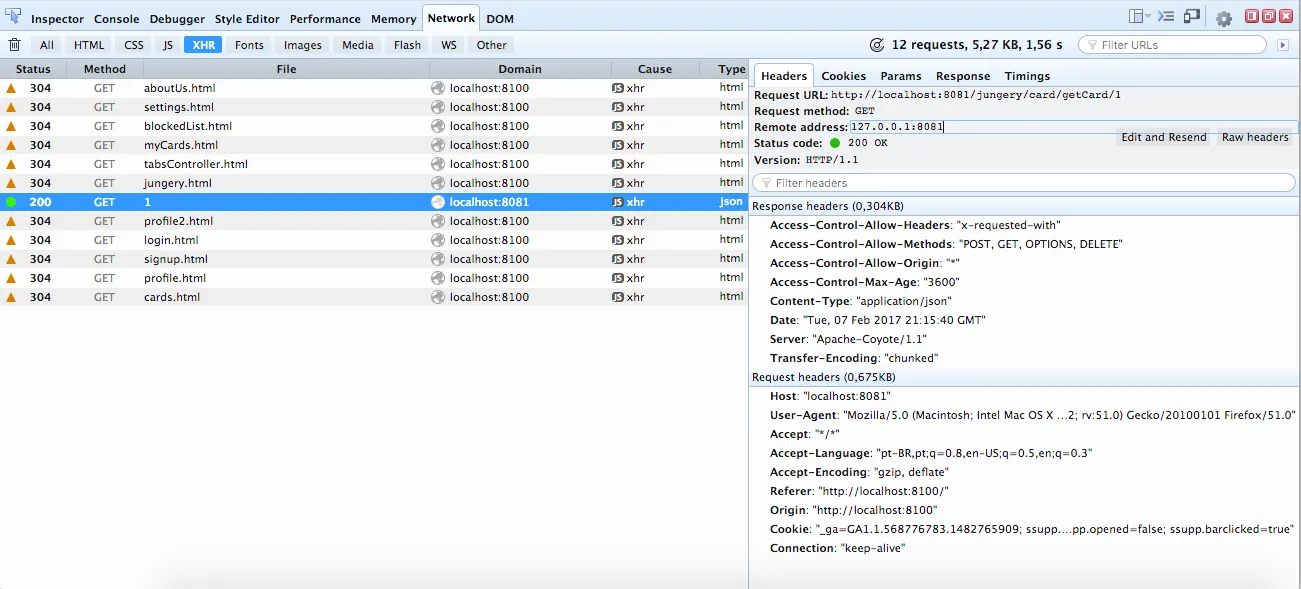This screenshot has height=589, width=1301.
Task: Show the Cookies details tab
Action: (844, 76)
